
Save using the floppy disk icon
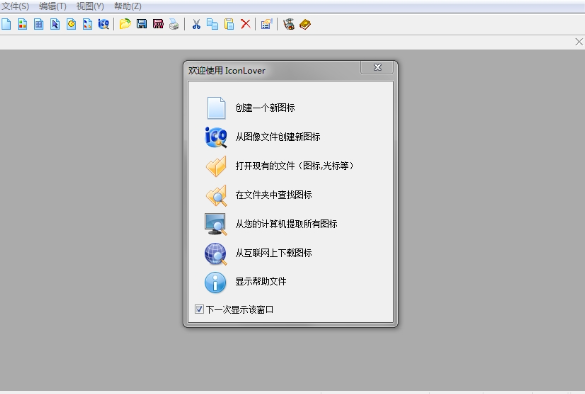pos(142,24)
